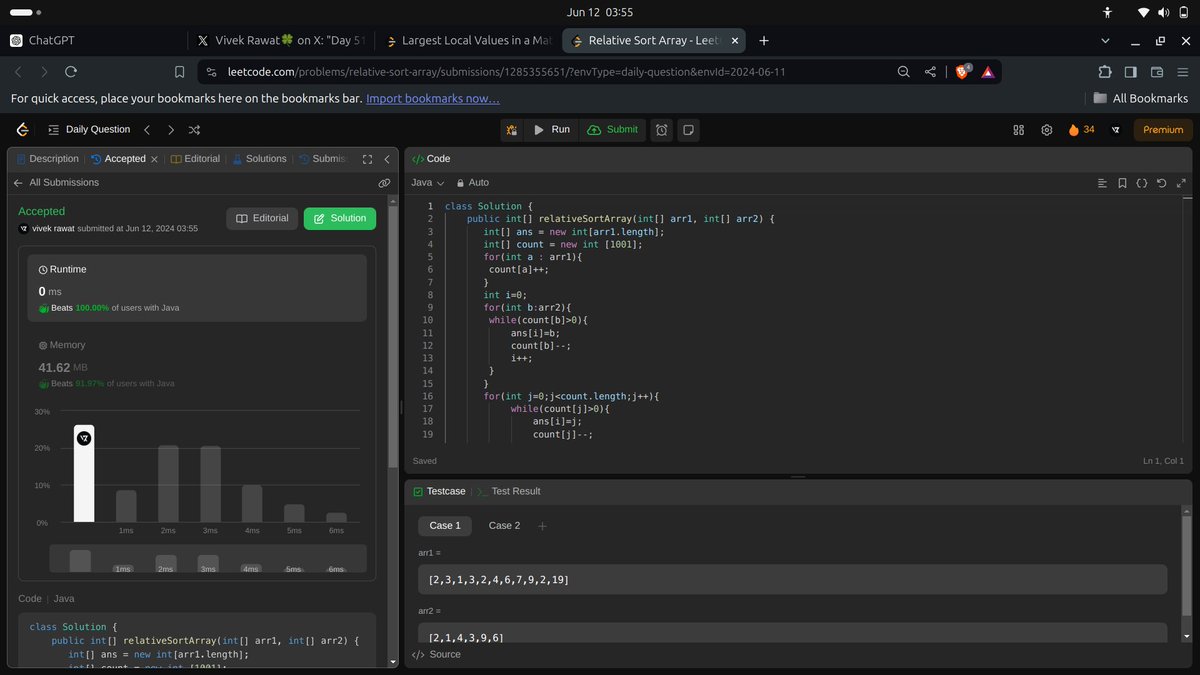Zoom control icon in the address bar
The image size is (1200, 675).
[904, 72]
